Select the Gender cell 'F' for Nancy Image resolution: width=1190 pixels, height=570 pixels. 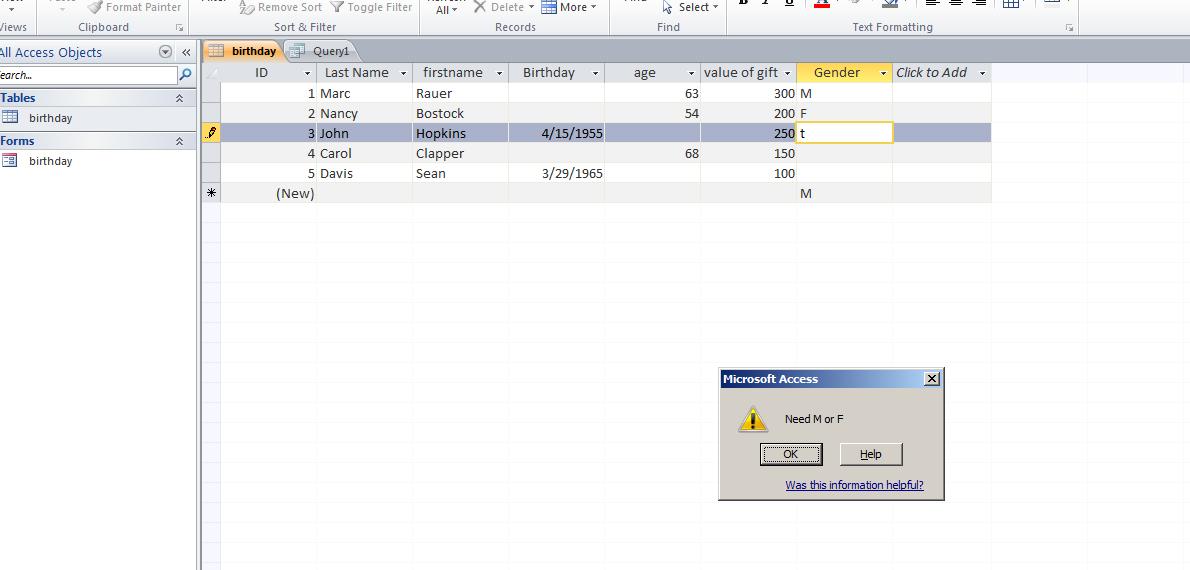coord(845,113)
